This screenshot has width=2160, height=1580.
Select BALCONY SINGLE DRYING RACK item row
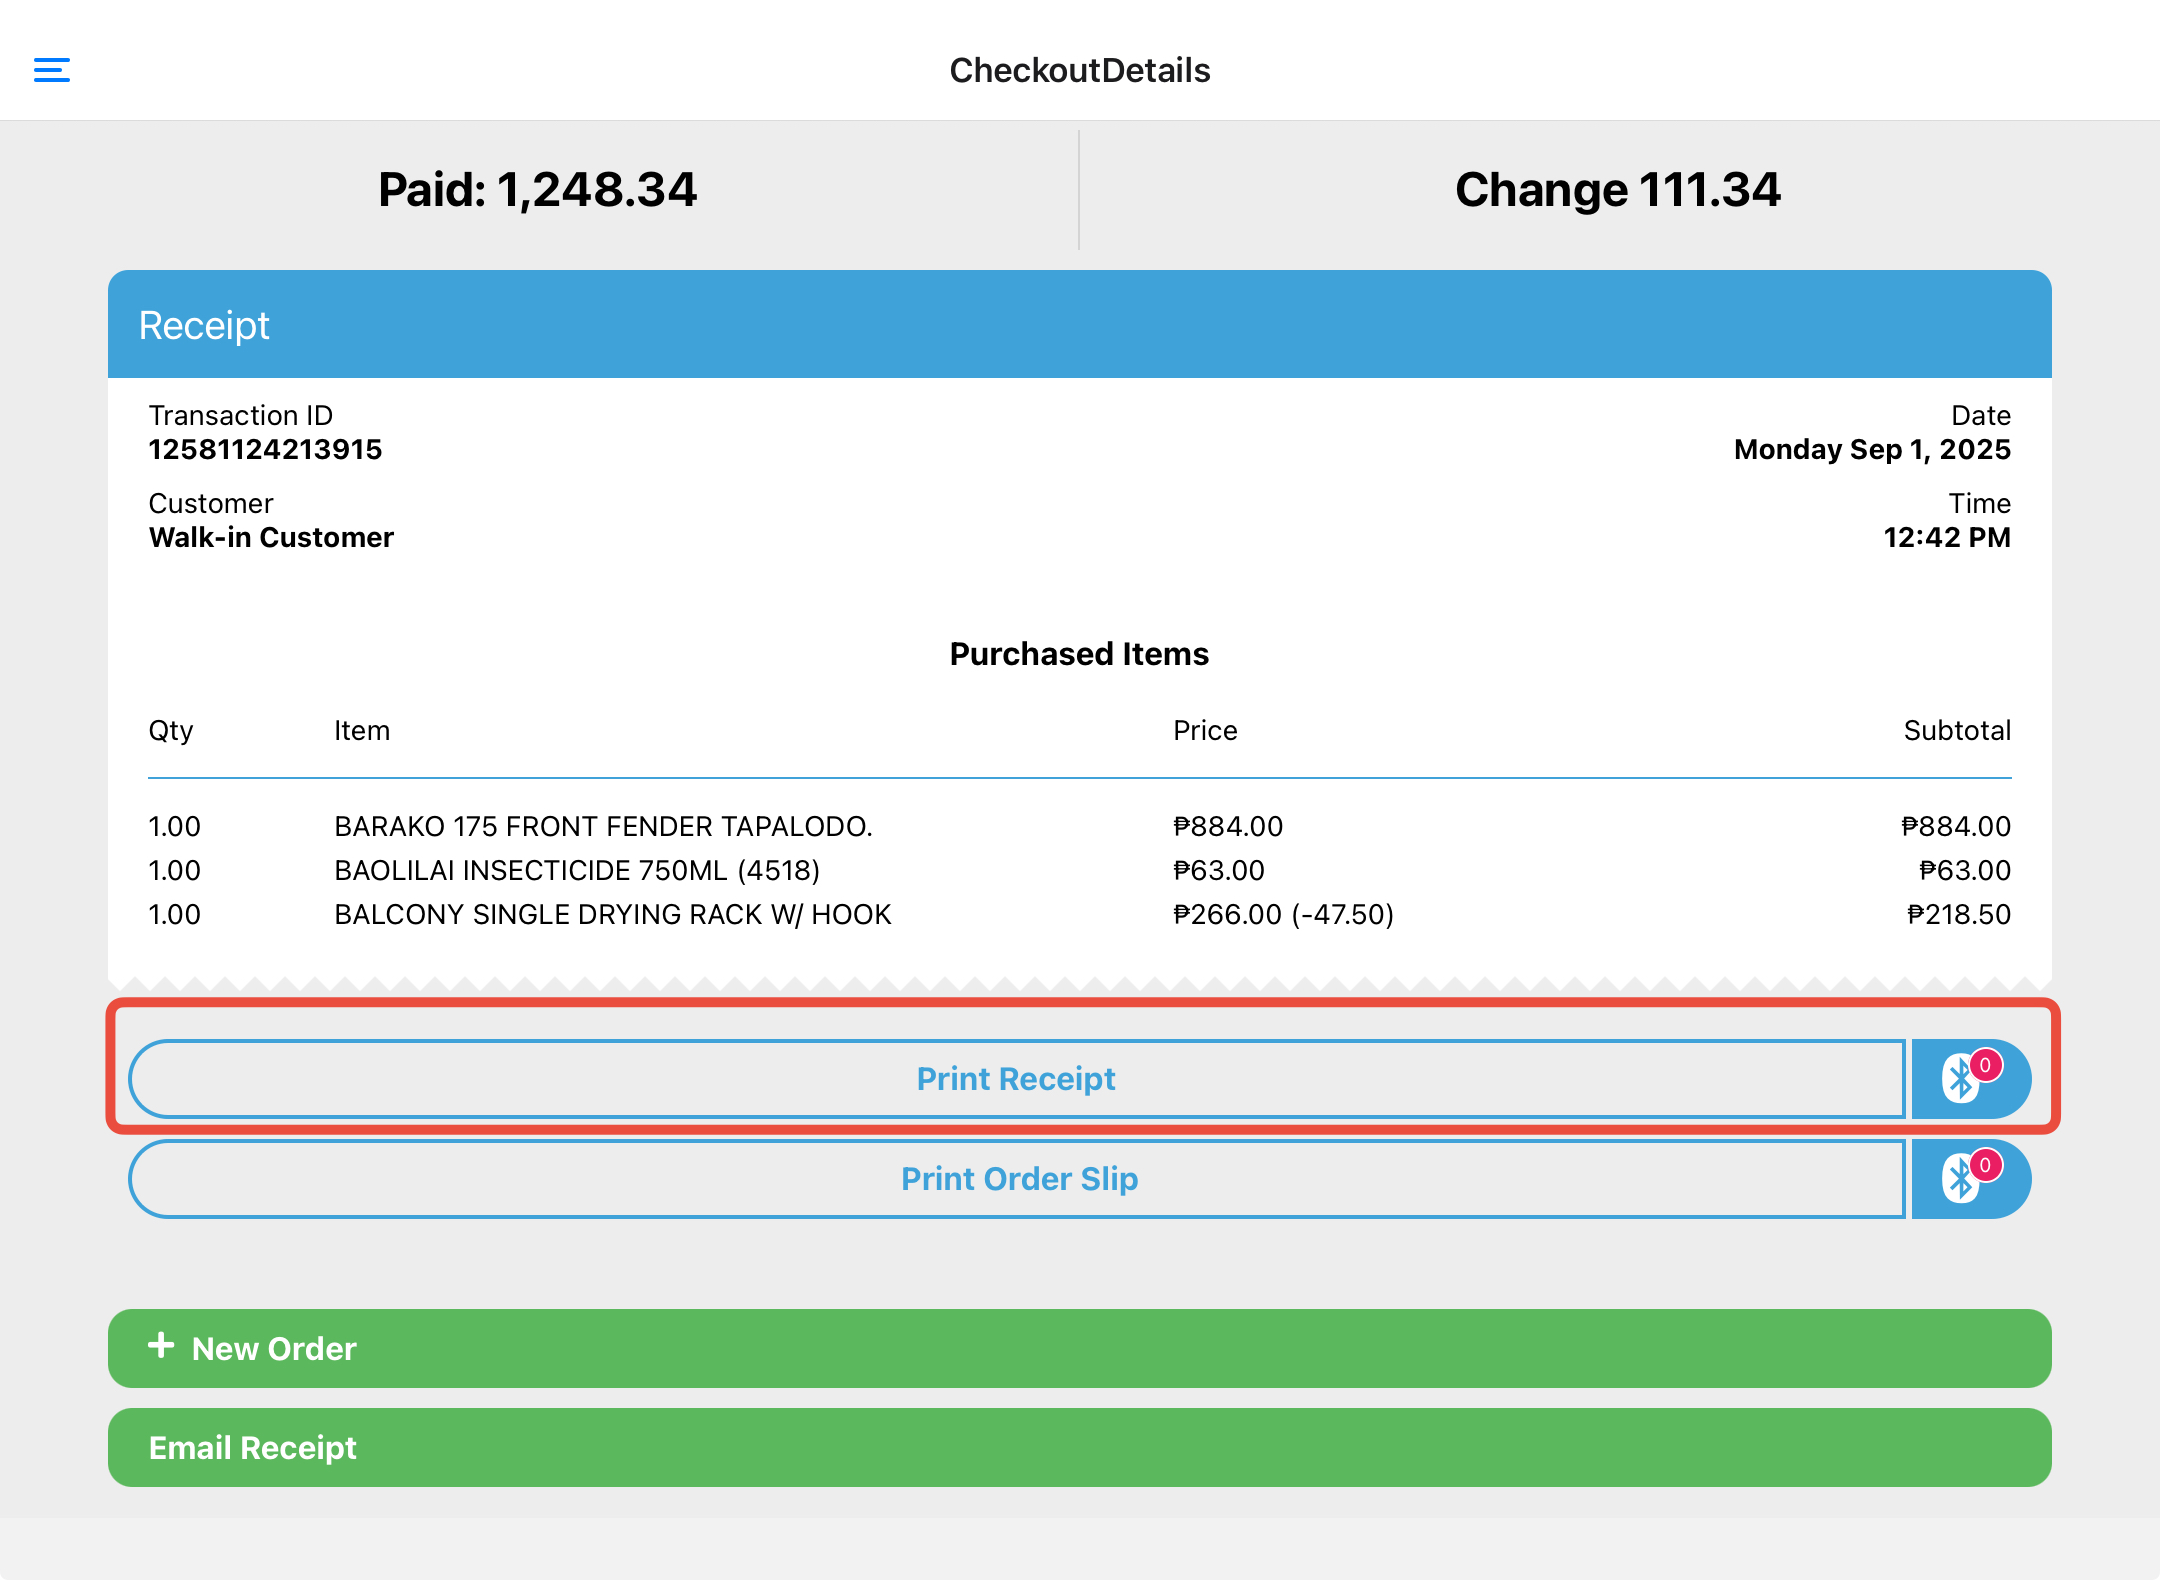(x=612, y=915)
